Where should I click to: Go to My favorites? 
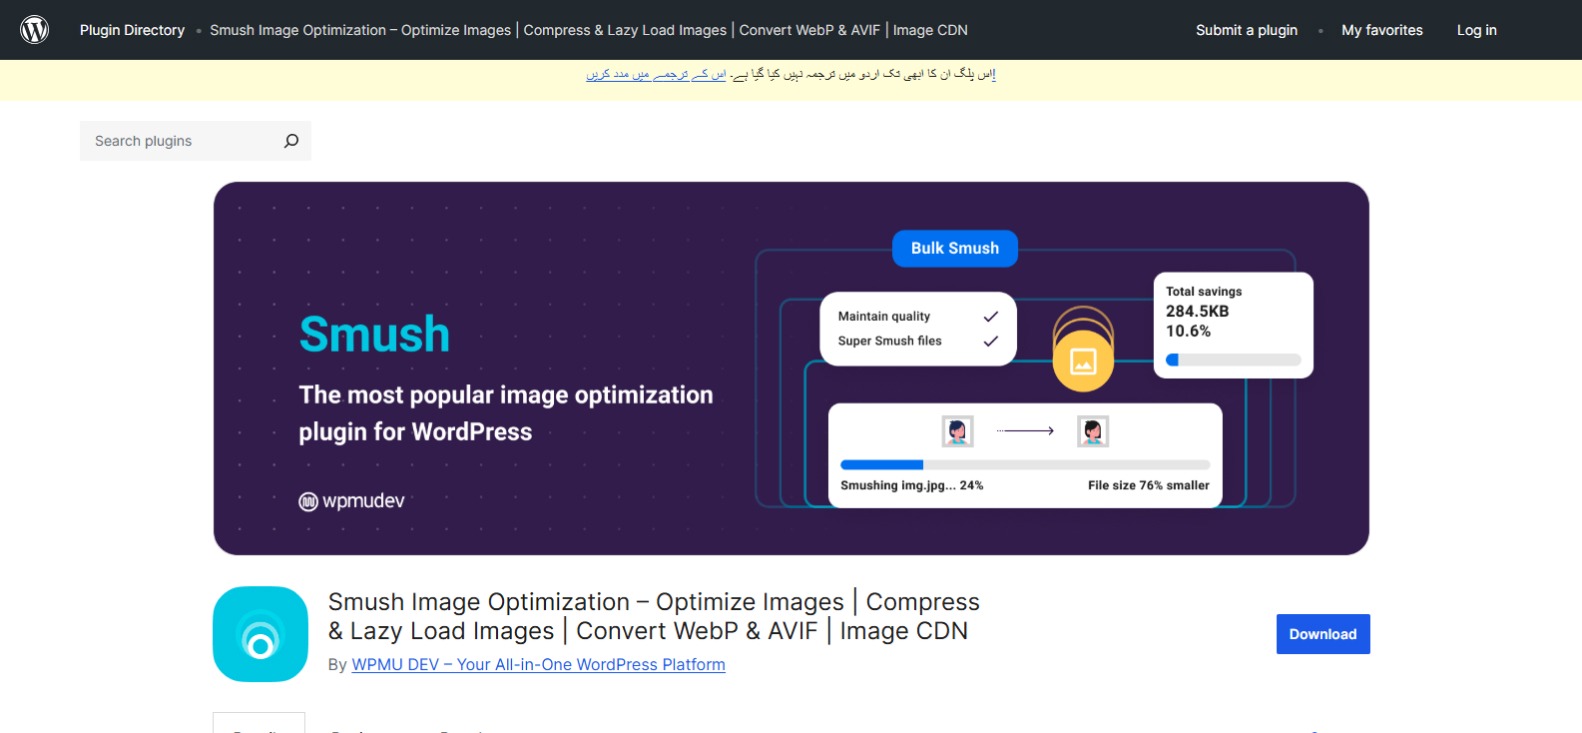pyautogui.click(x=1381, y=30)
